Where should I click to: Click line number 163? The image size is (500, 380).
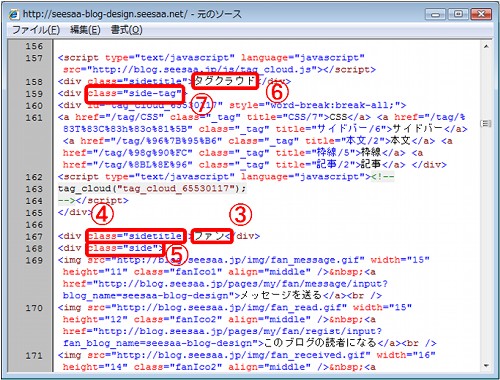(x=34, y=189)
